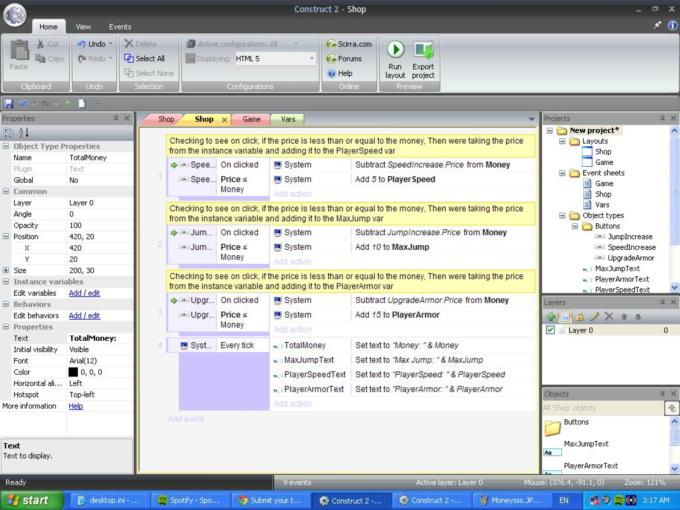Click the Redo arrow icon
The width and height of the screenshot is (680, 510).
(81, 58)
